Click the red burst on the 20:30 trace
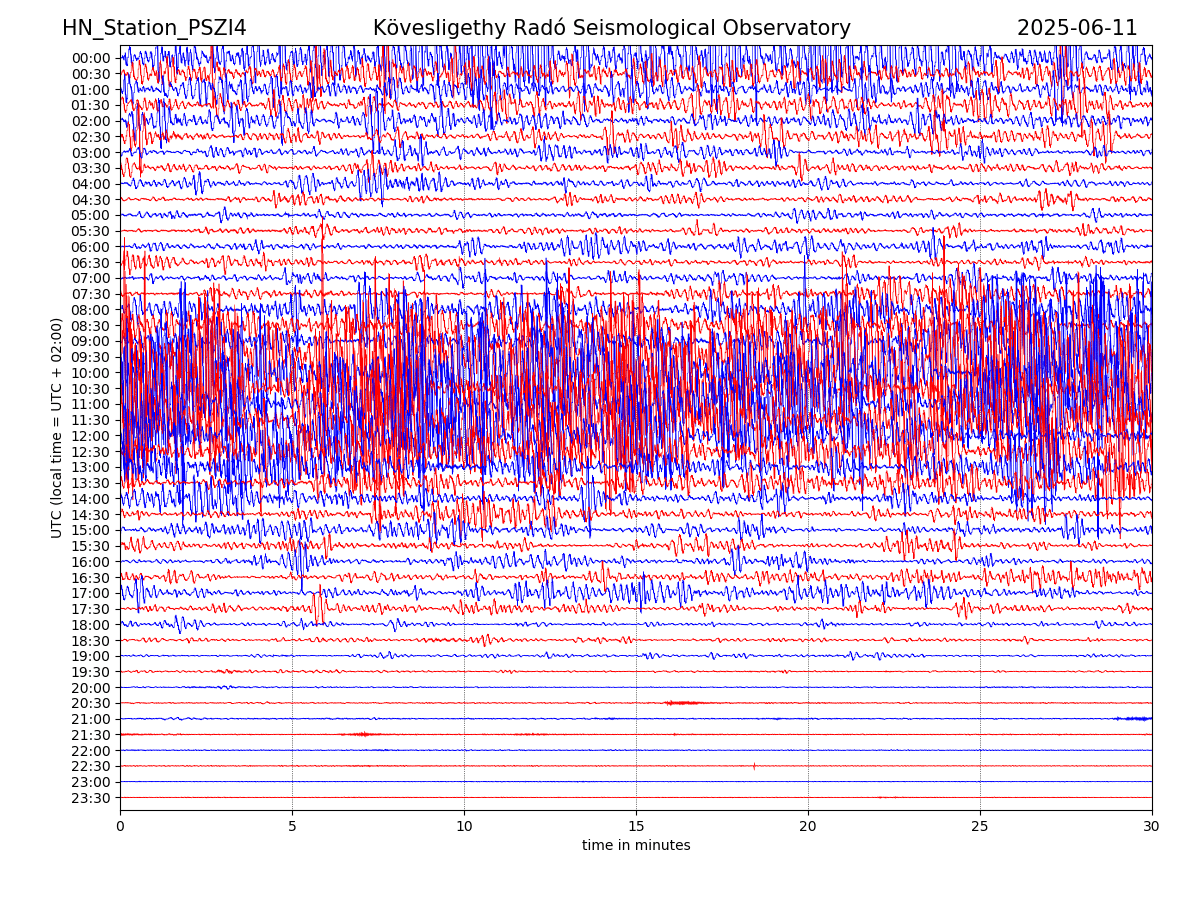The image size is (1200, 900). point(682,703)
